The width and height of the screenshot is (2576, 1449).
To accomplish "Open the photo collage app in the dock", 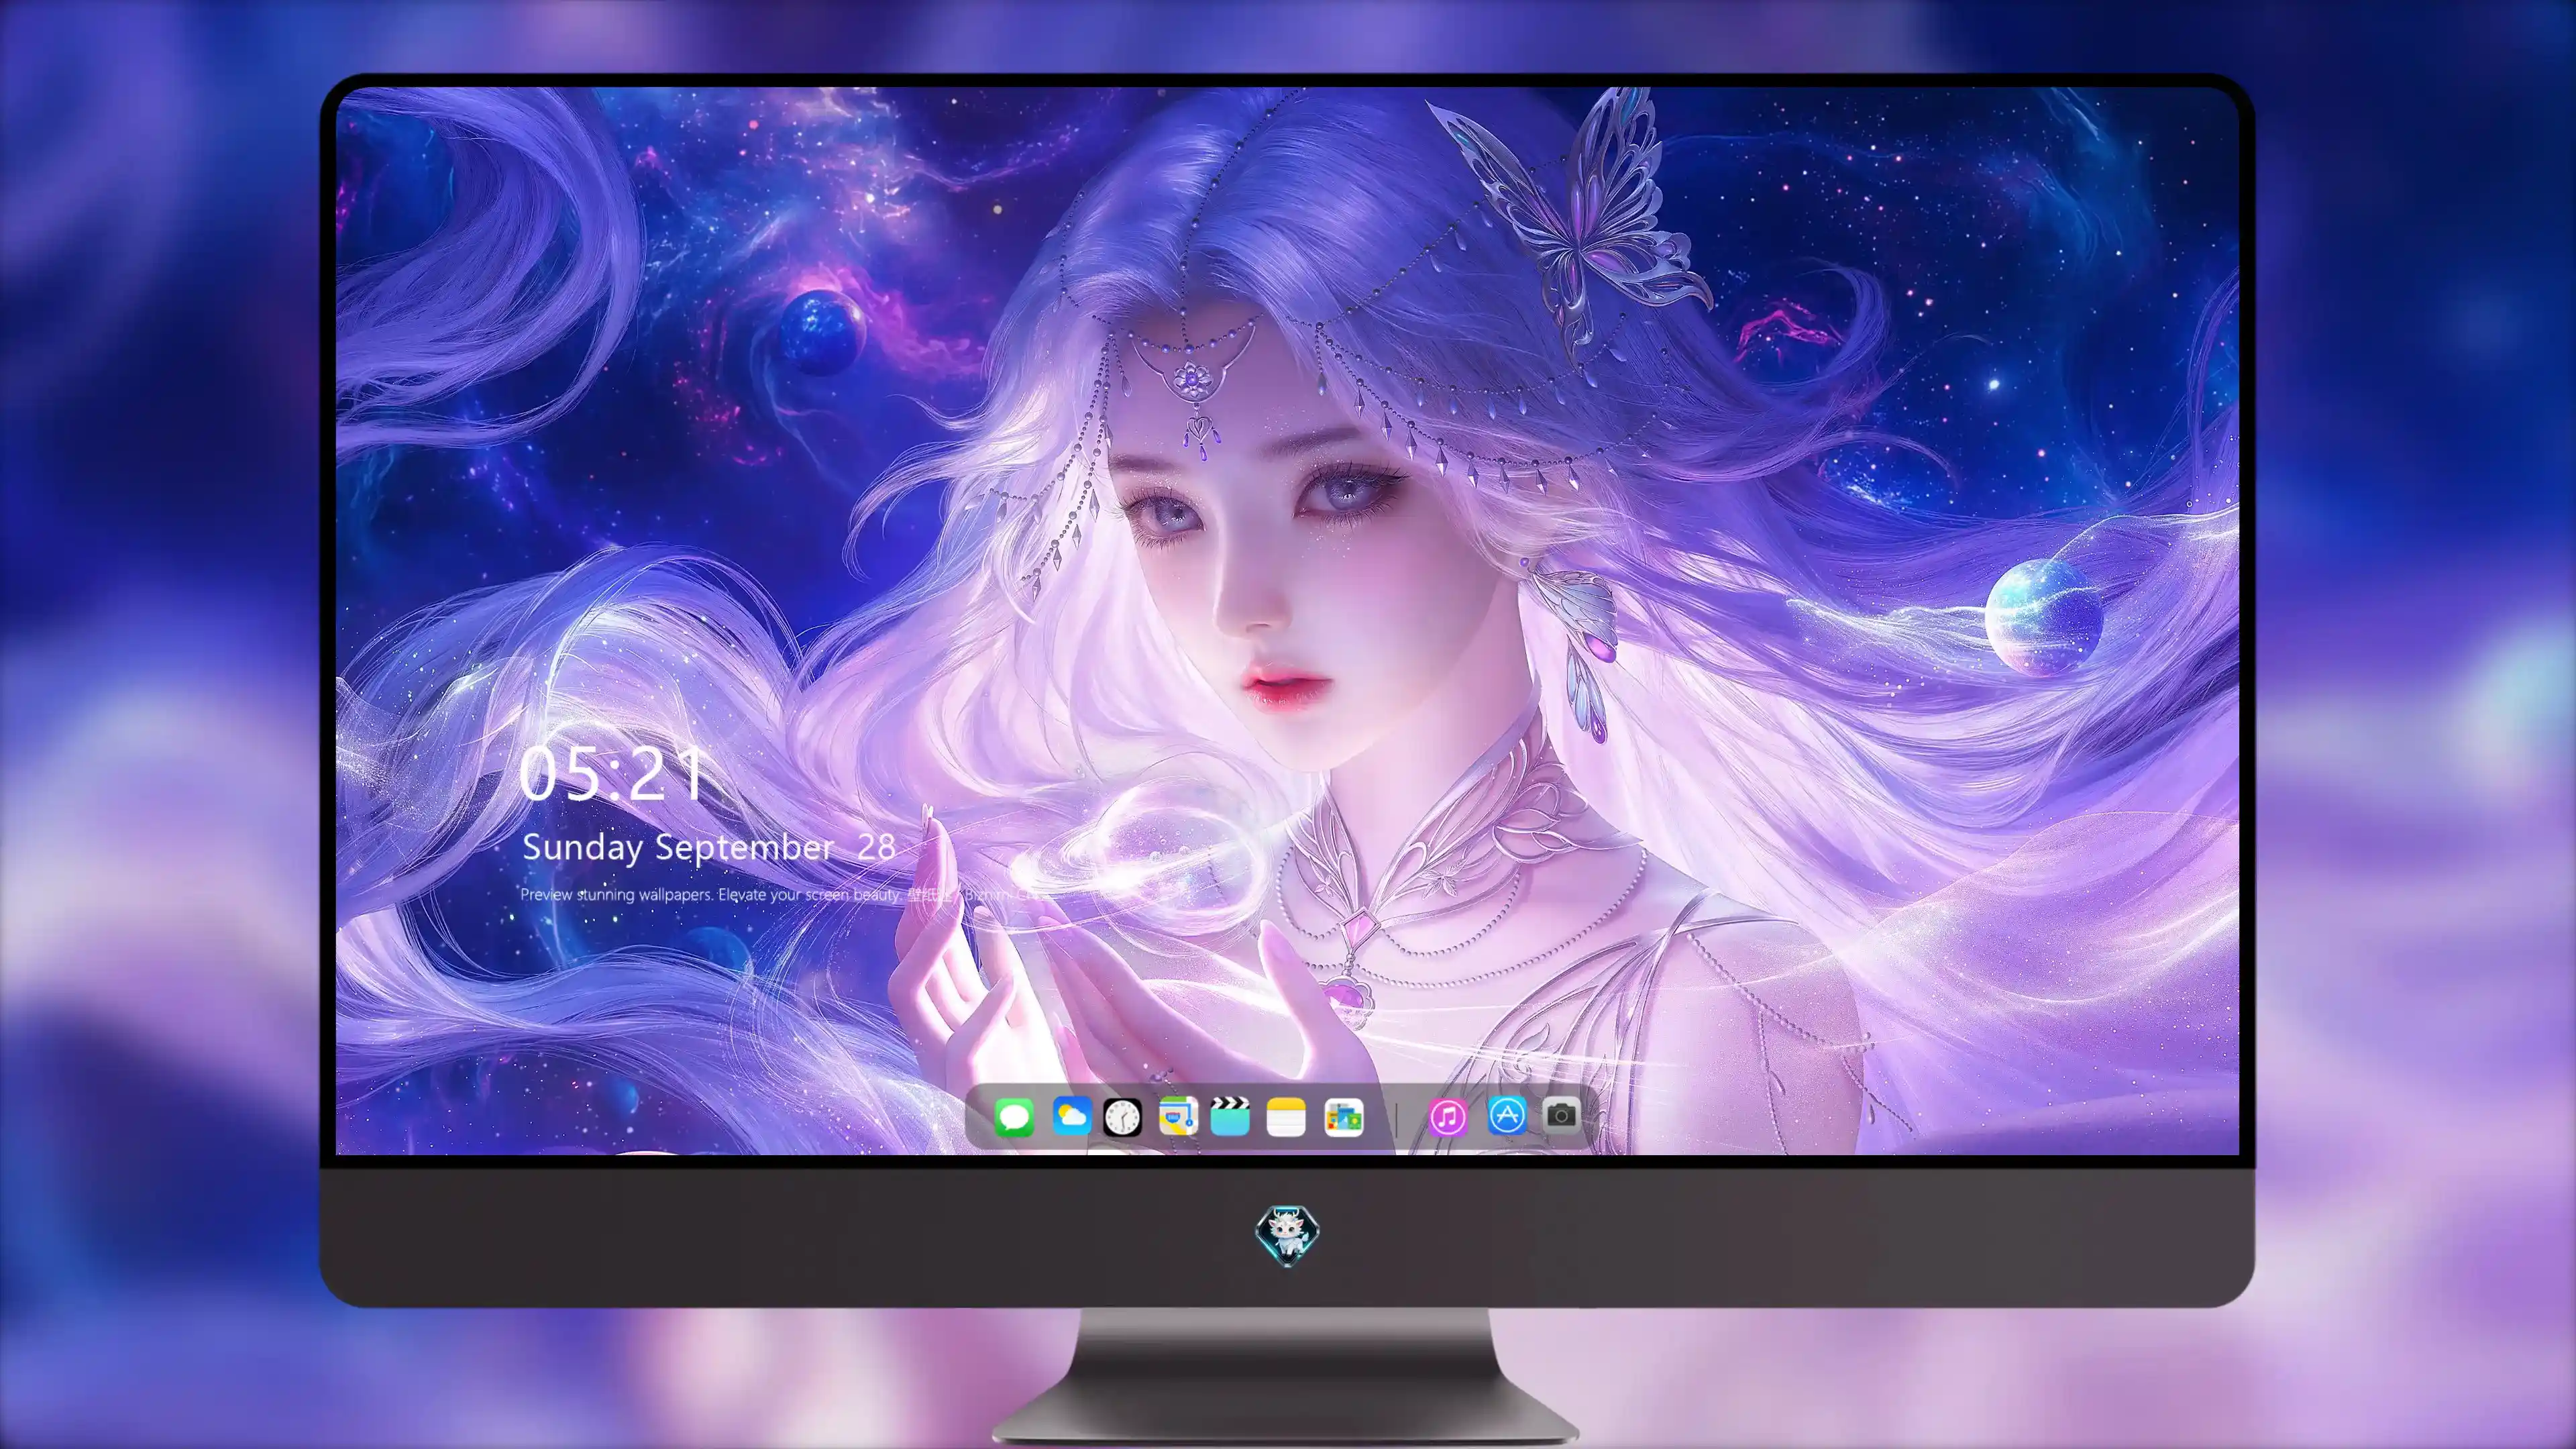I will [1343, 1117].
